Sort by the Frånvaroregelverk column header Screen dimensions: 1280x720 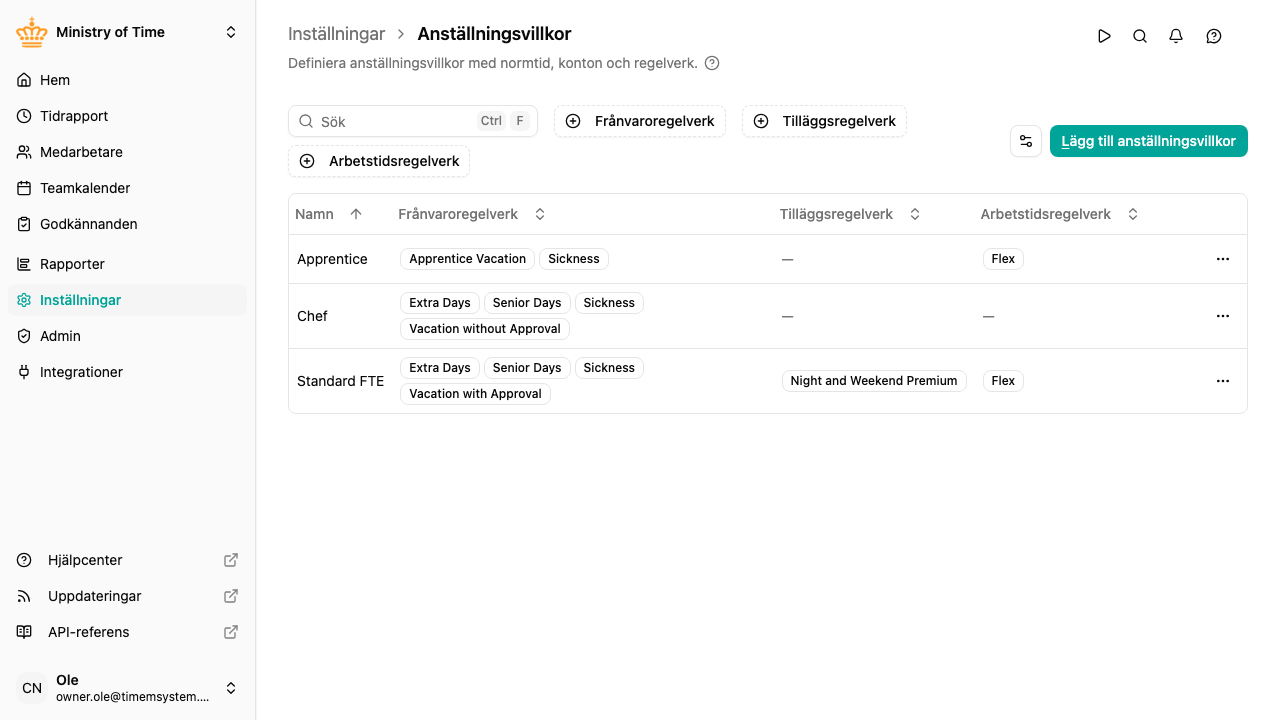coord(472,214)
